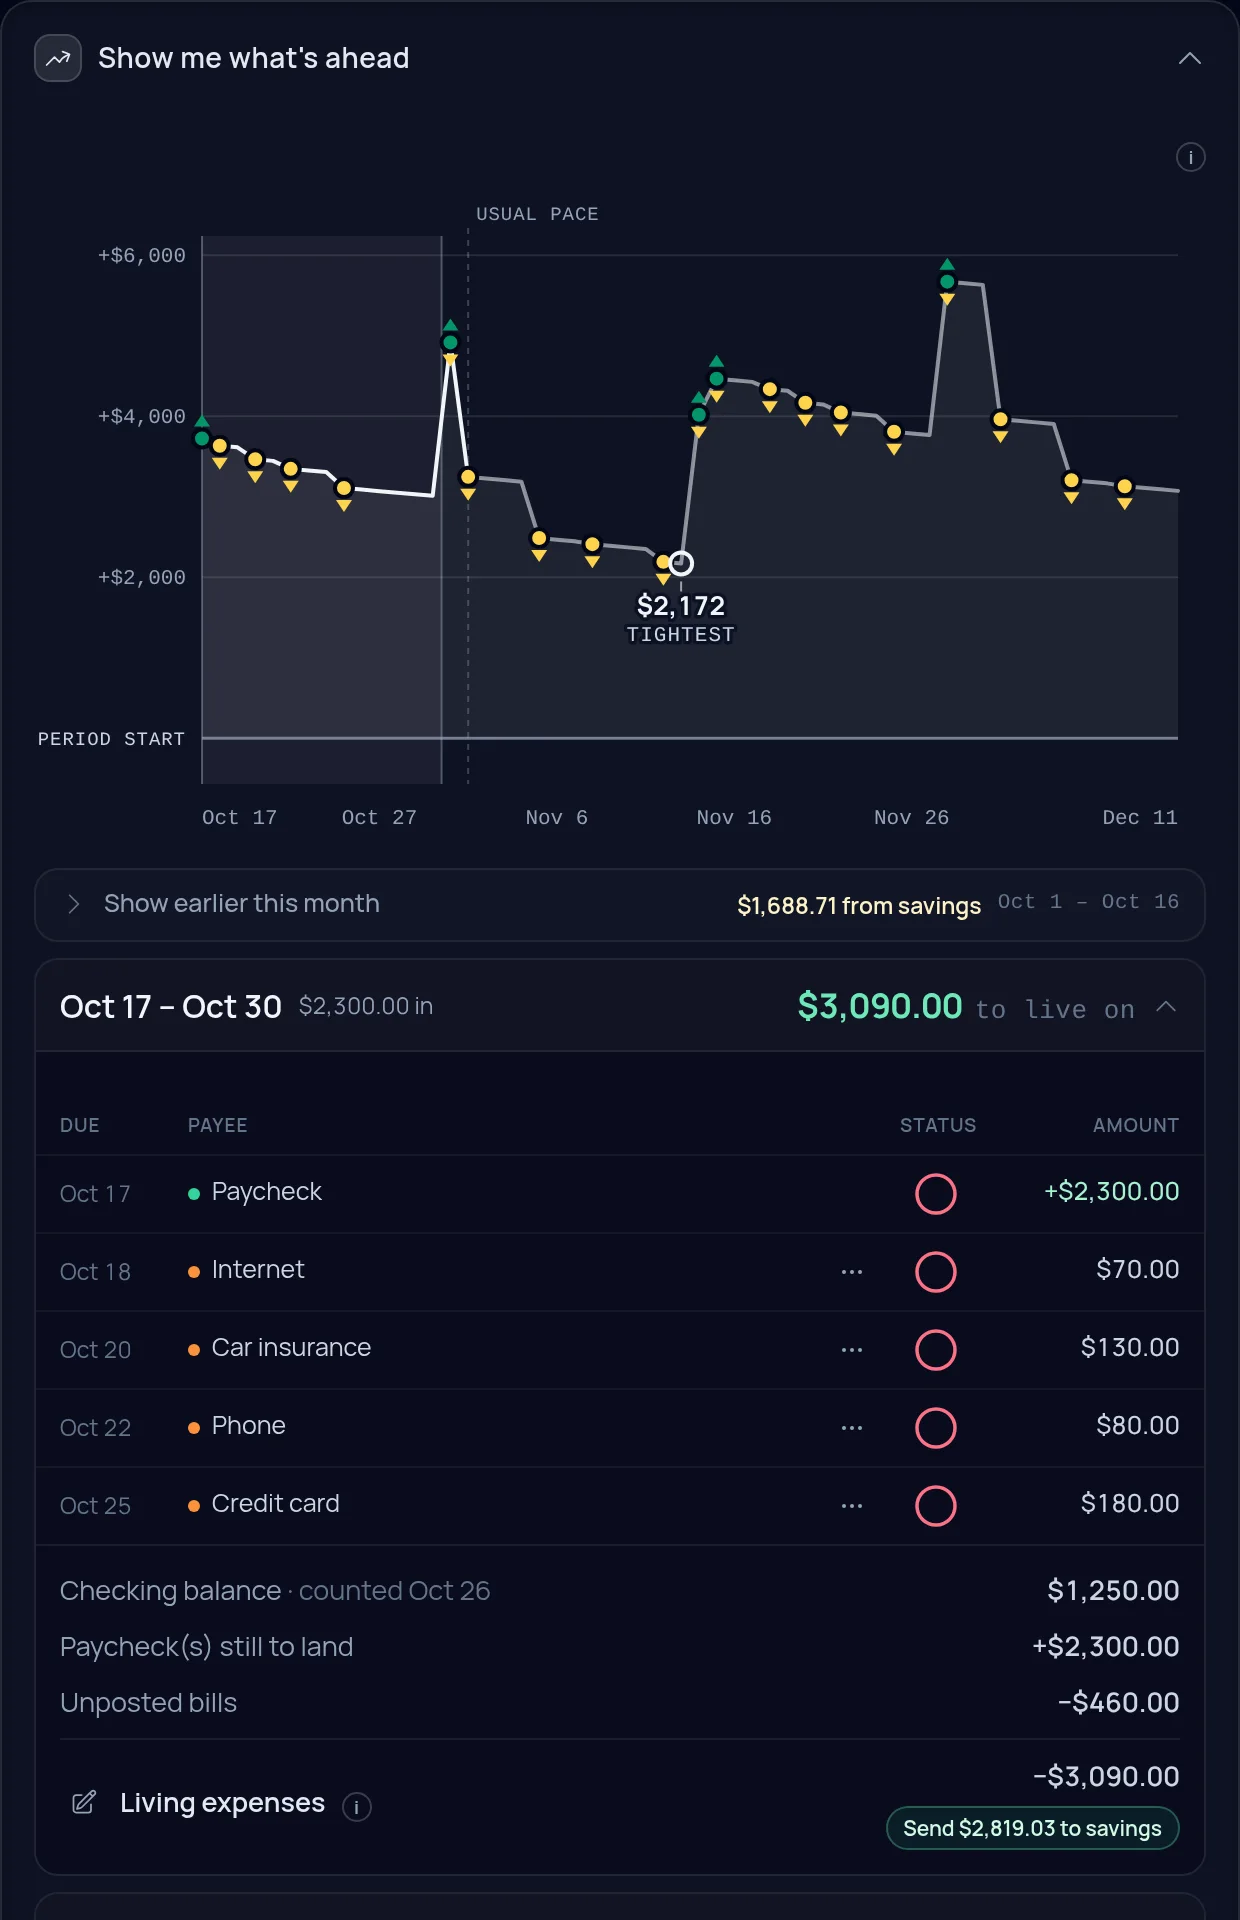Click the $1,688.71 from savings text
1240x1920 pixels.
tap(858, 905)
